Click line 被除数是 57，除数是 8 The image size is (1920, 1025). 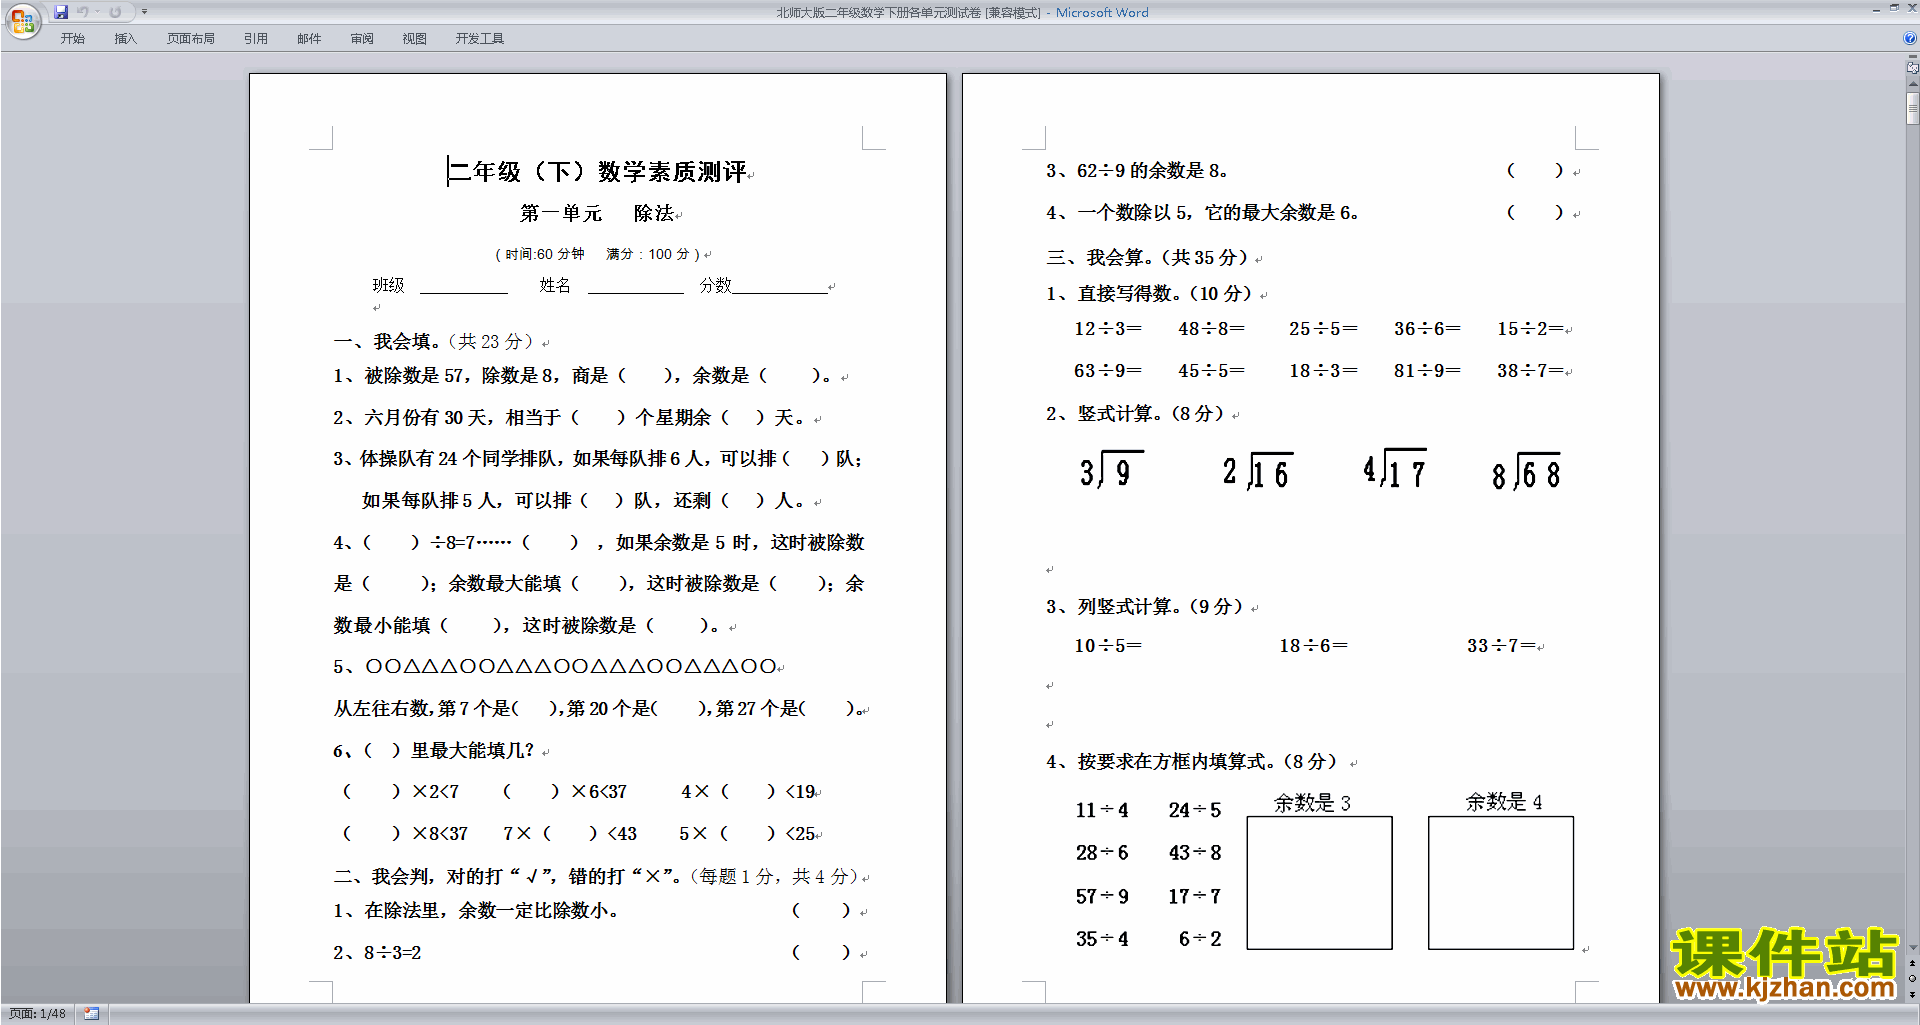click(584, 376)
